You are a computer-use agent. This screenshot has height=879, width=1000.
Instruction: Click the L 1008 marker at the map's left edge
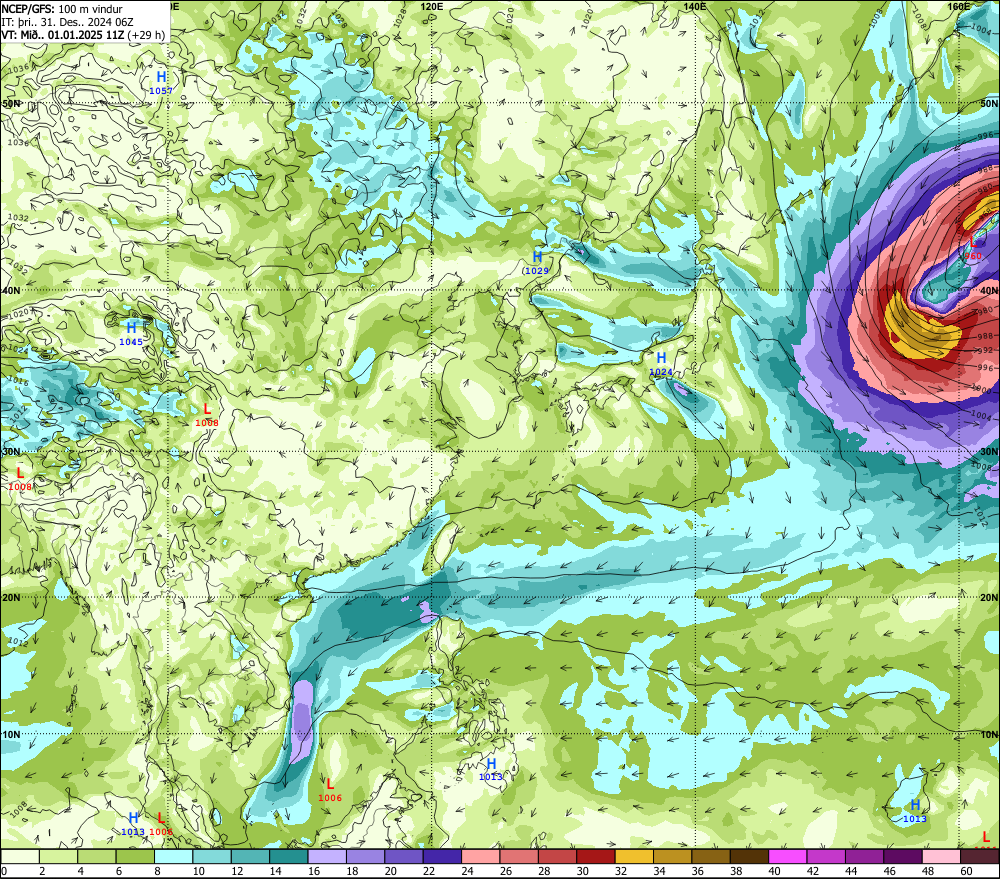click(20, 479)
